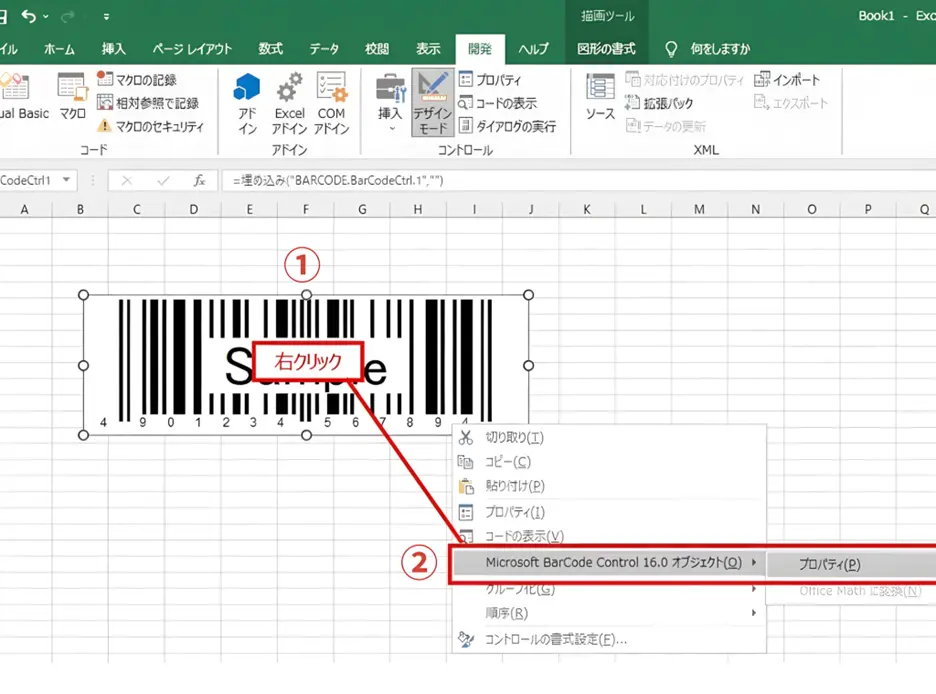Click the アドイン blue hexagon icon

point(247,87)
